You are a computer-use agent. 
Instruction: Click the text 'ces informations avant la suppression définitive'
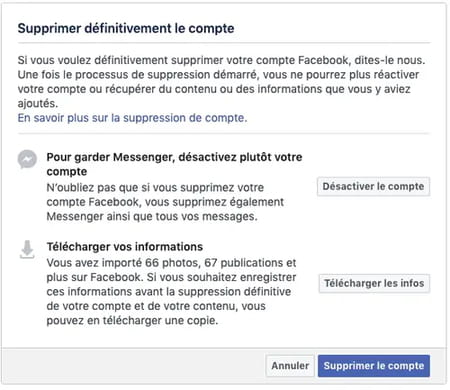tap(169, 292)
